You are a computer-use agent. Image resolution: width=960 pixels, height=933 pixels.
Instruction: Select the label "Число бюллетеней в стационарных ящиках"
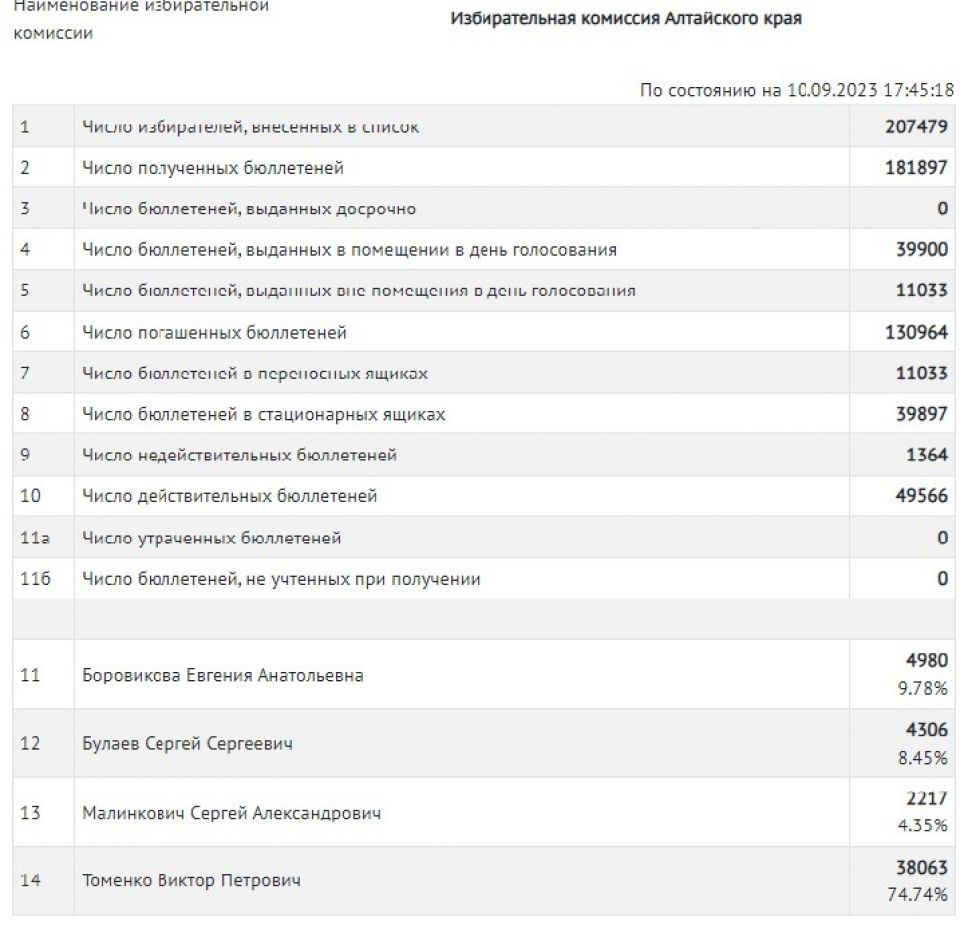click(263, 414)
